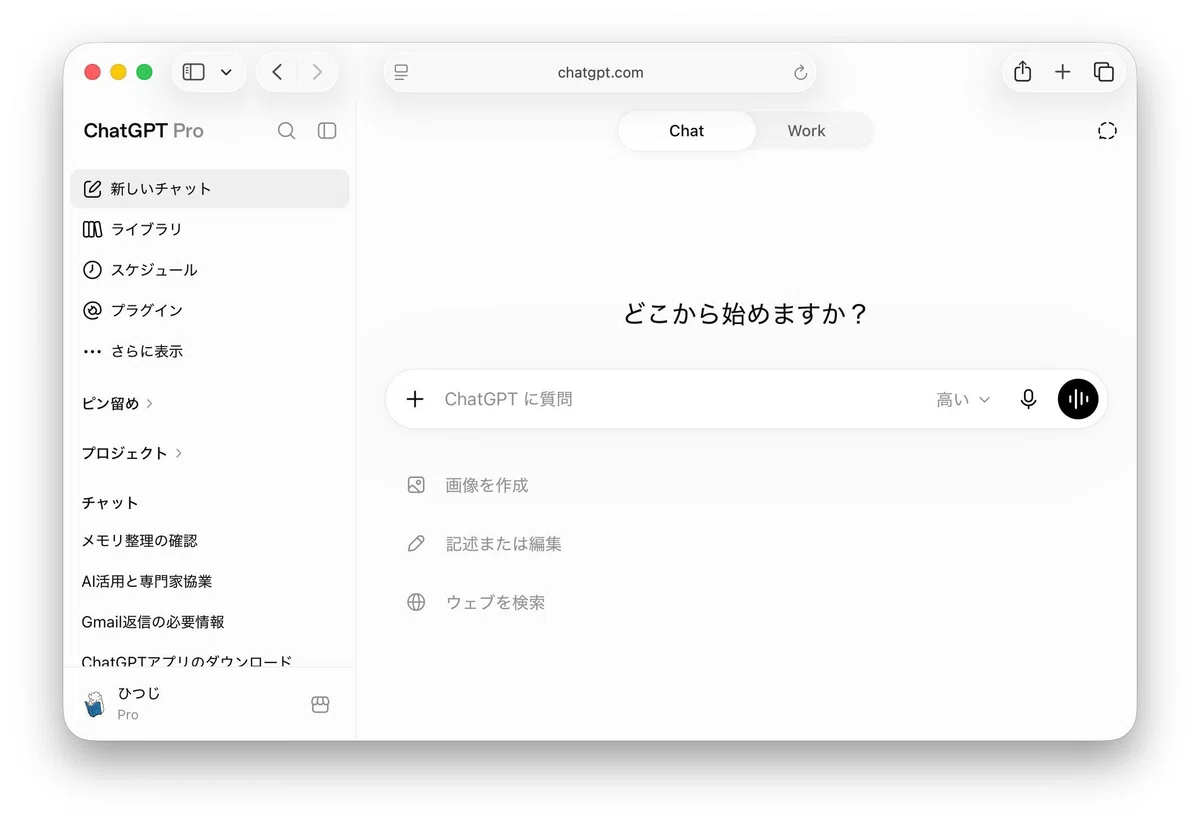Open 新しいチャット (new chat)
Image resolution: width=1200 pixels, height=824 pixels.
209,189
